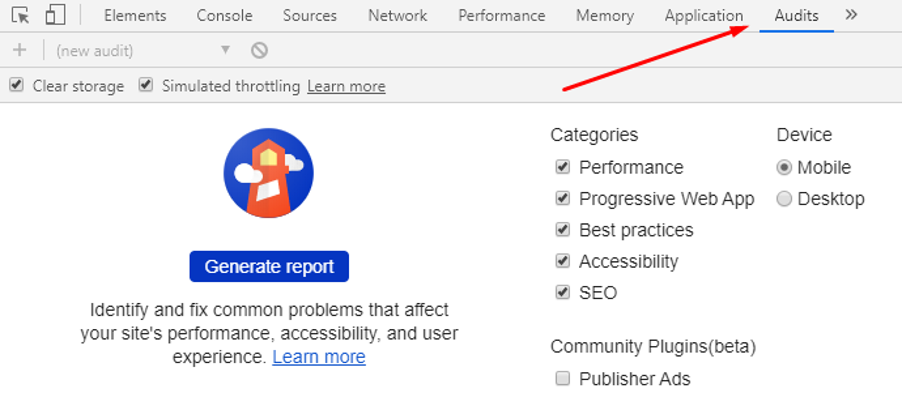Uncheck the Performance category
This screenshot has width=902, height=414.
(563, 167)
